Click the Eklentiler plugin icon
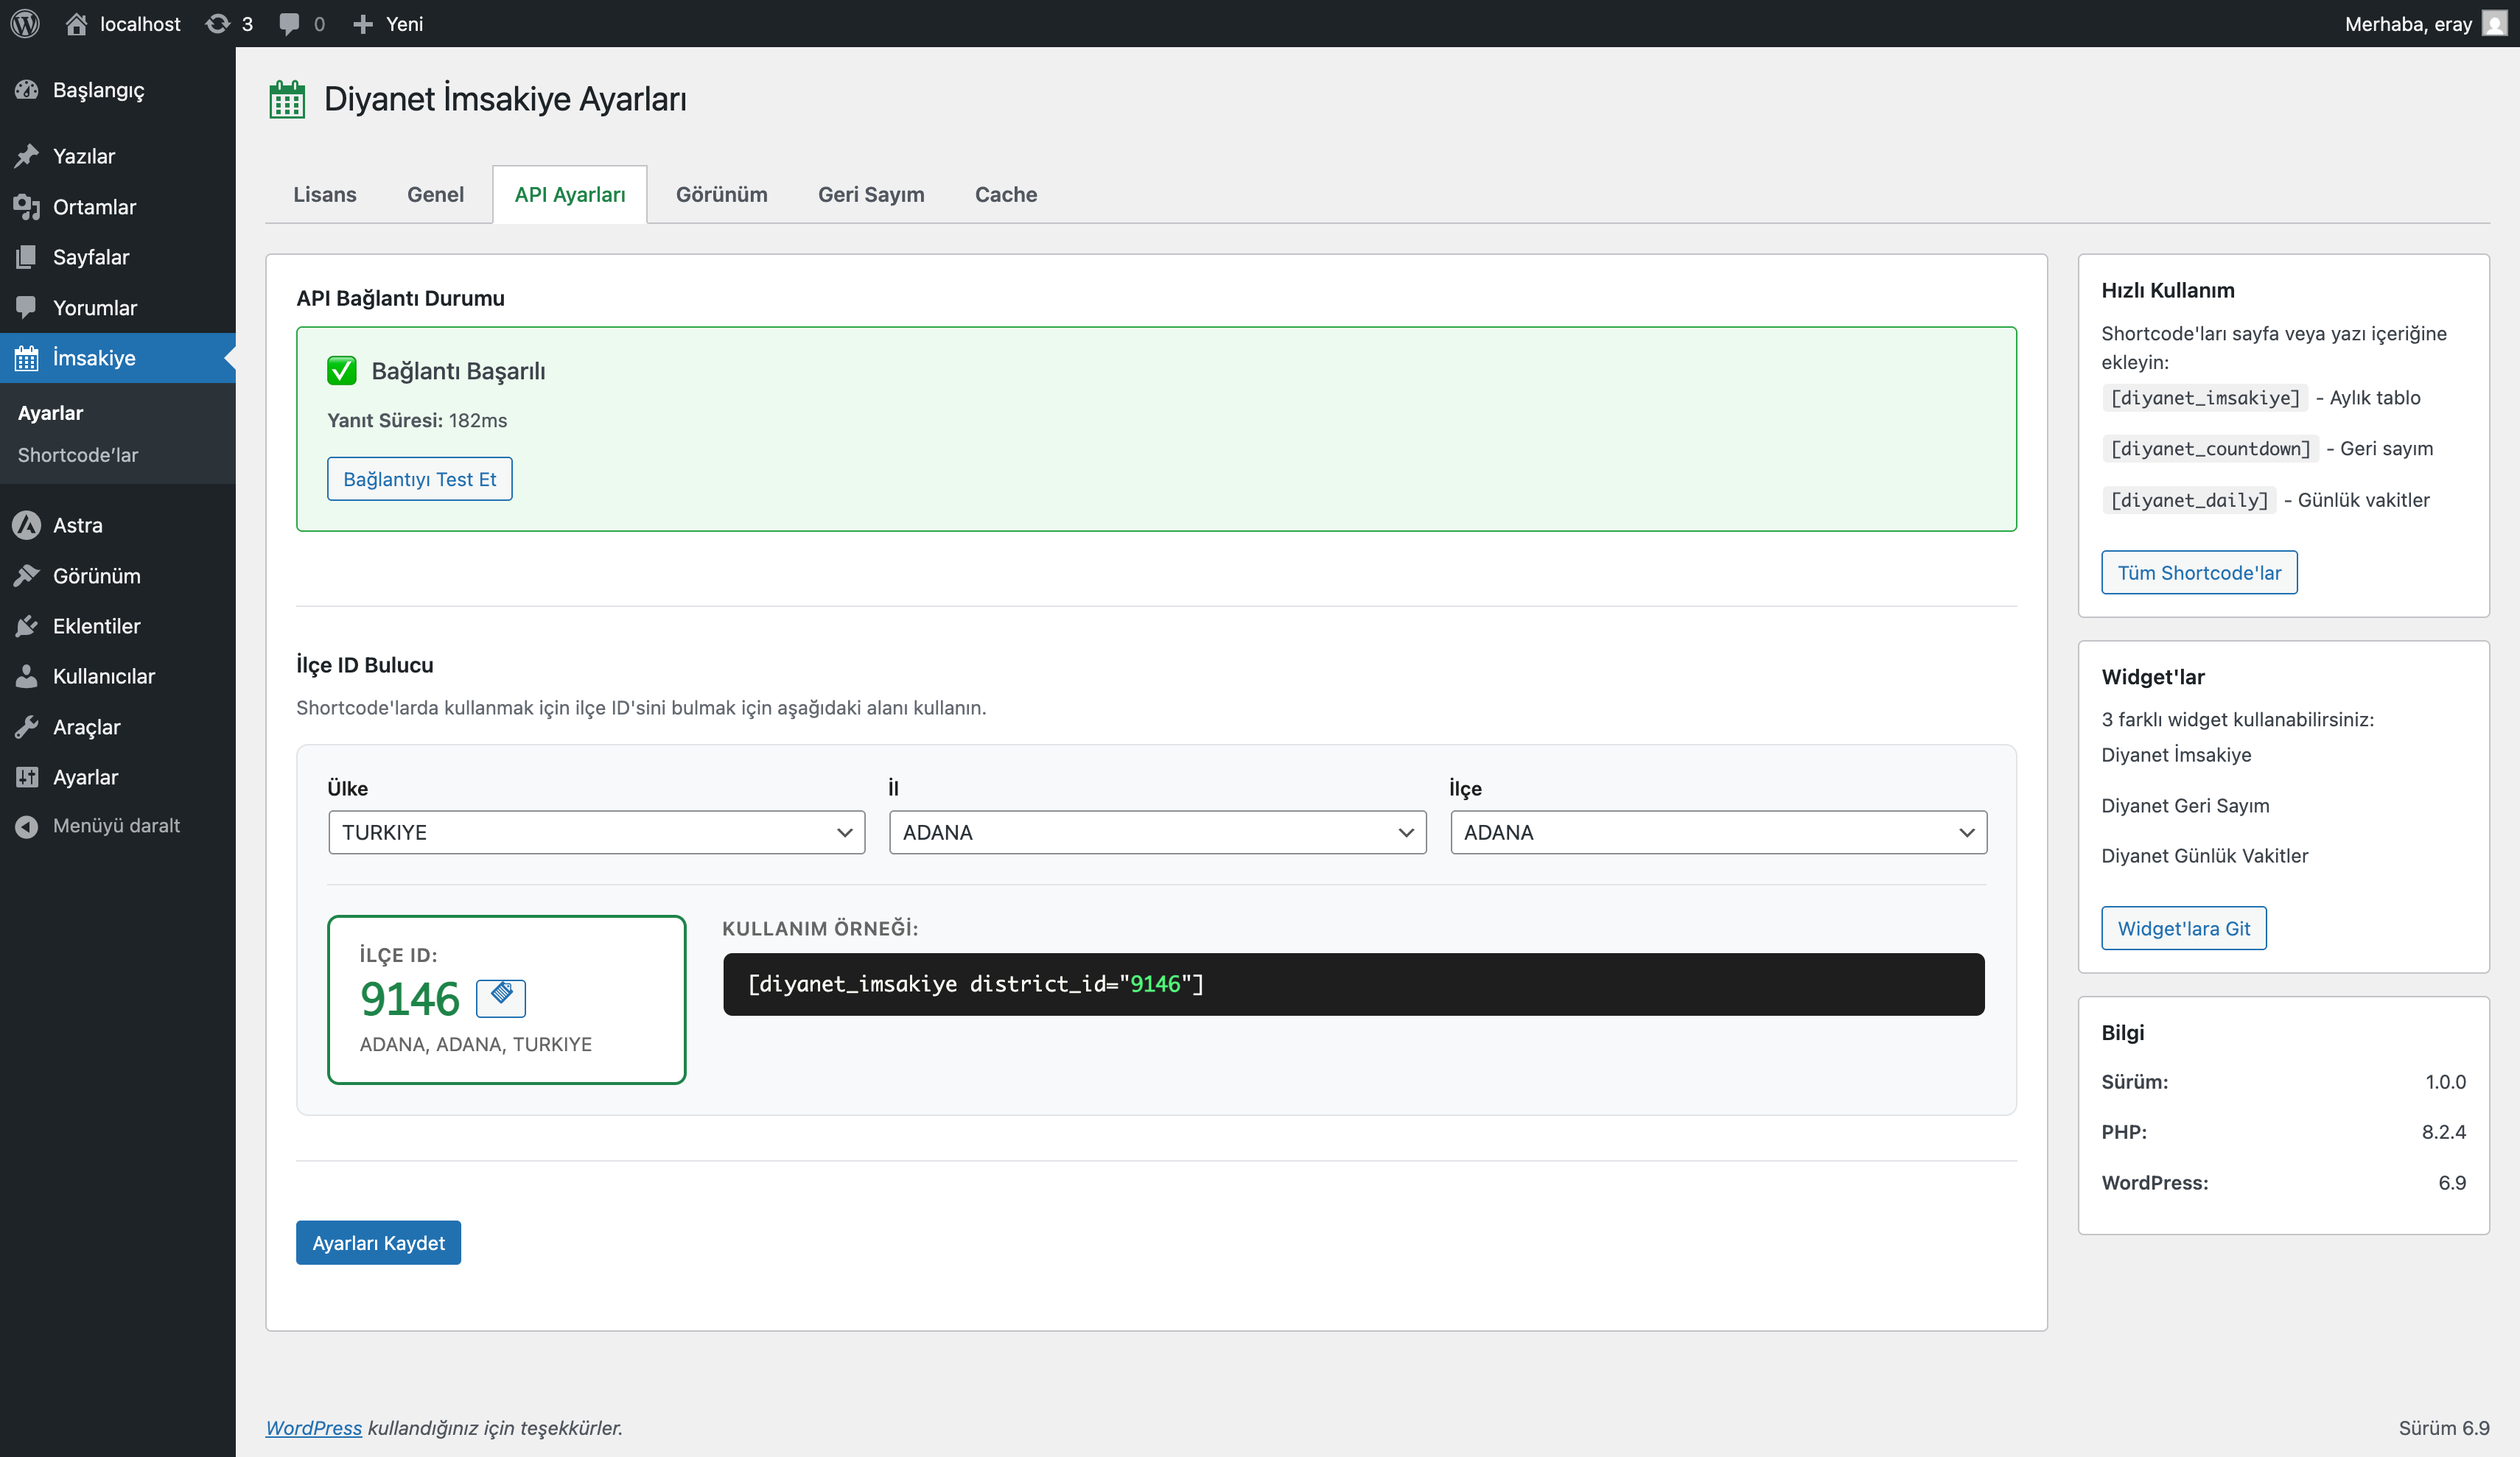This screenshot has width=2520, height=1457. (27, 626)
